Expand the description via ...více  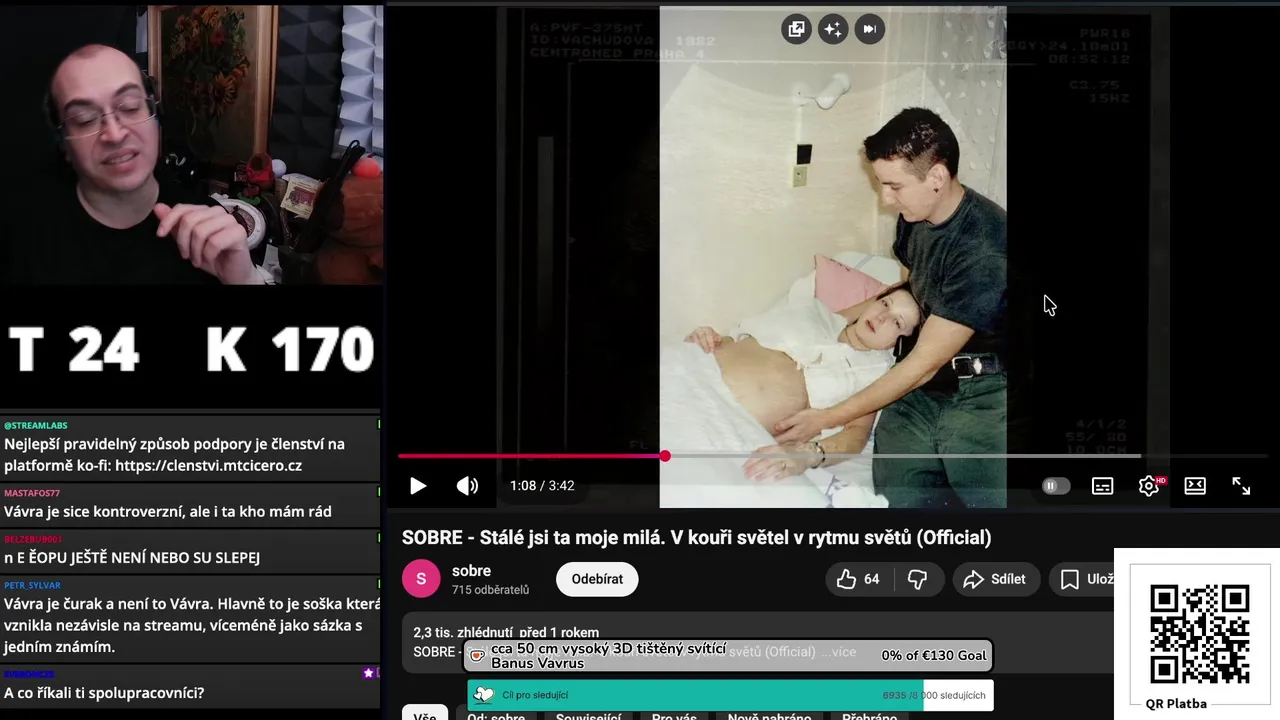(x=838, y=652)
